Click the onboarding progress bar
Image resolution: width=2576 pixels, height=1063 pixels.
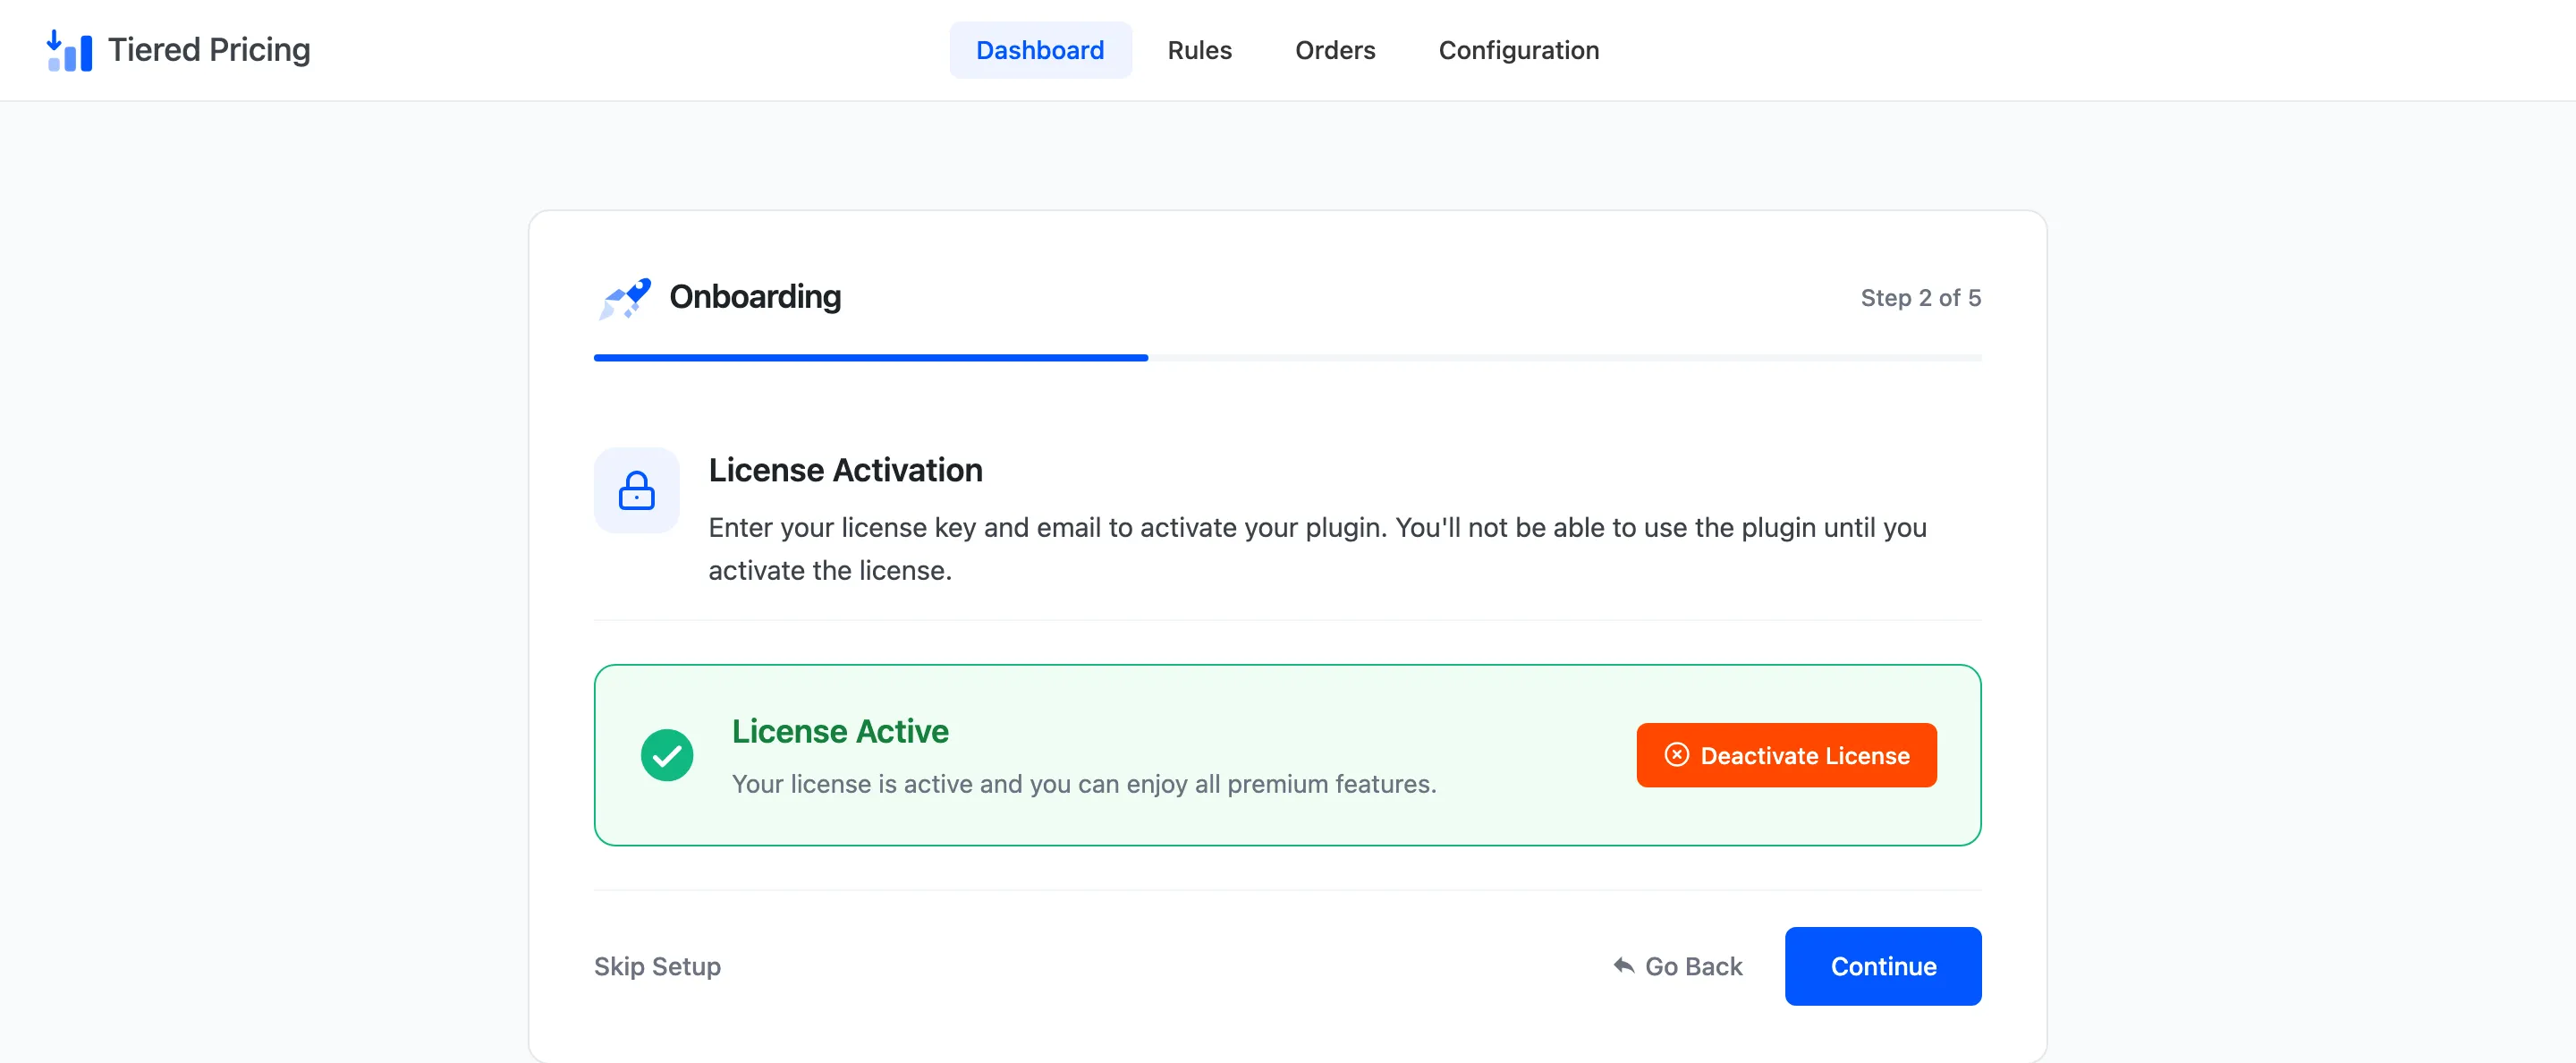click(1287, 357)
